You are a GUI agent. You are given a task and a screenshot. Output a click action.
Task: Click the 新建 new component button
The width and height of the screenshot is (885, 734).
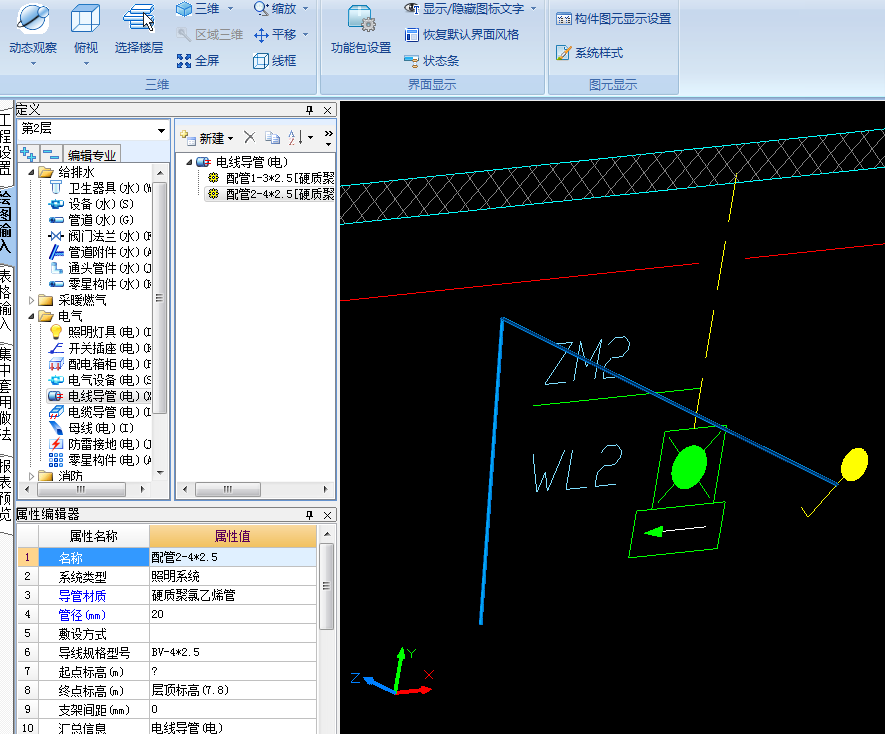click(207, 138)
